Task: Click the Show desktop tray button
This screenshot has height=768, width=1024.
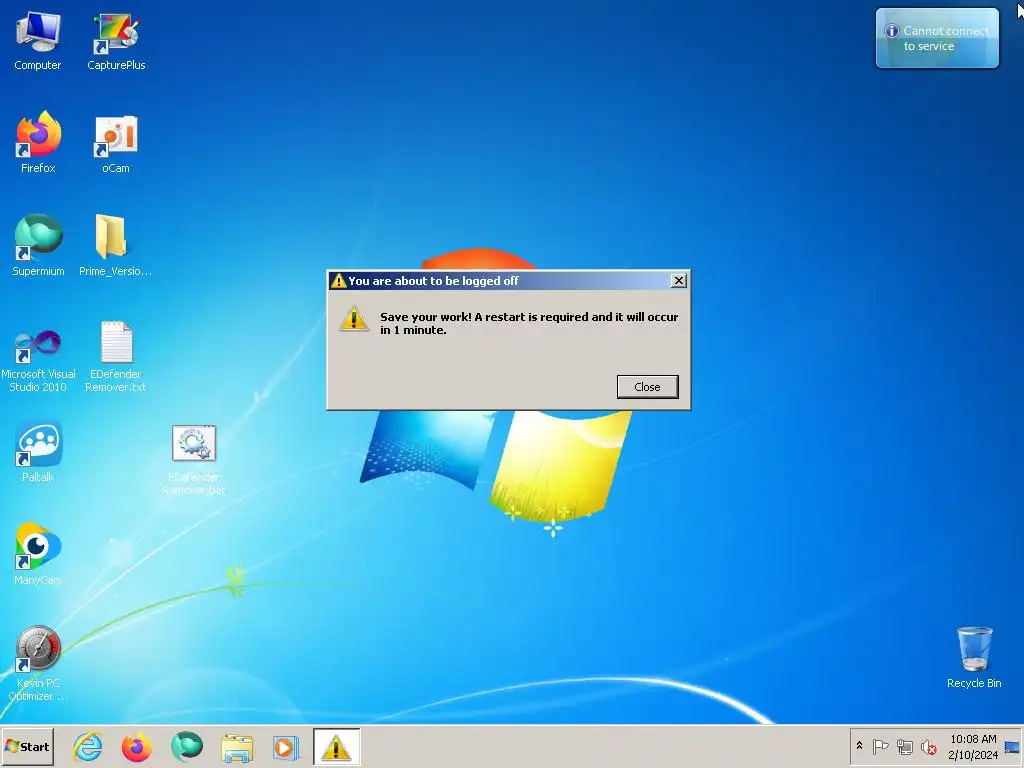Action: [1012, 746]
